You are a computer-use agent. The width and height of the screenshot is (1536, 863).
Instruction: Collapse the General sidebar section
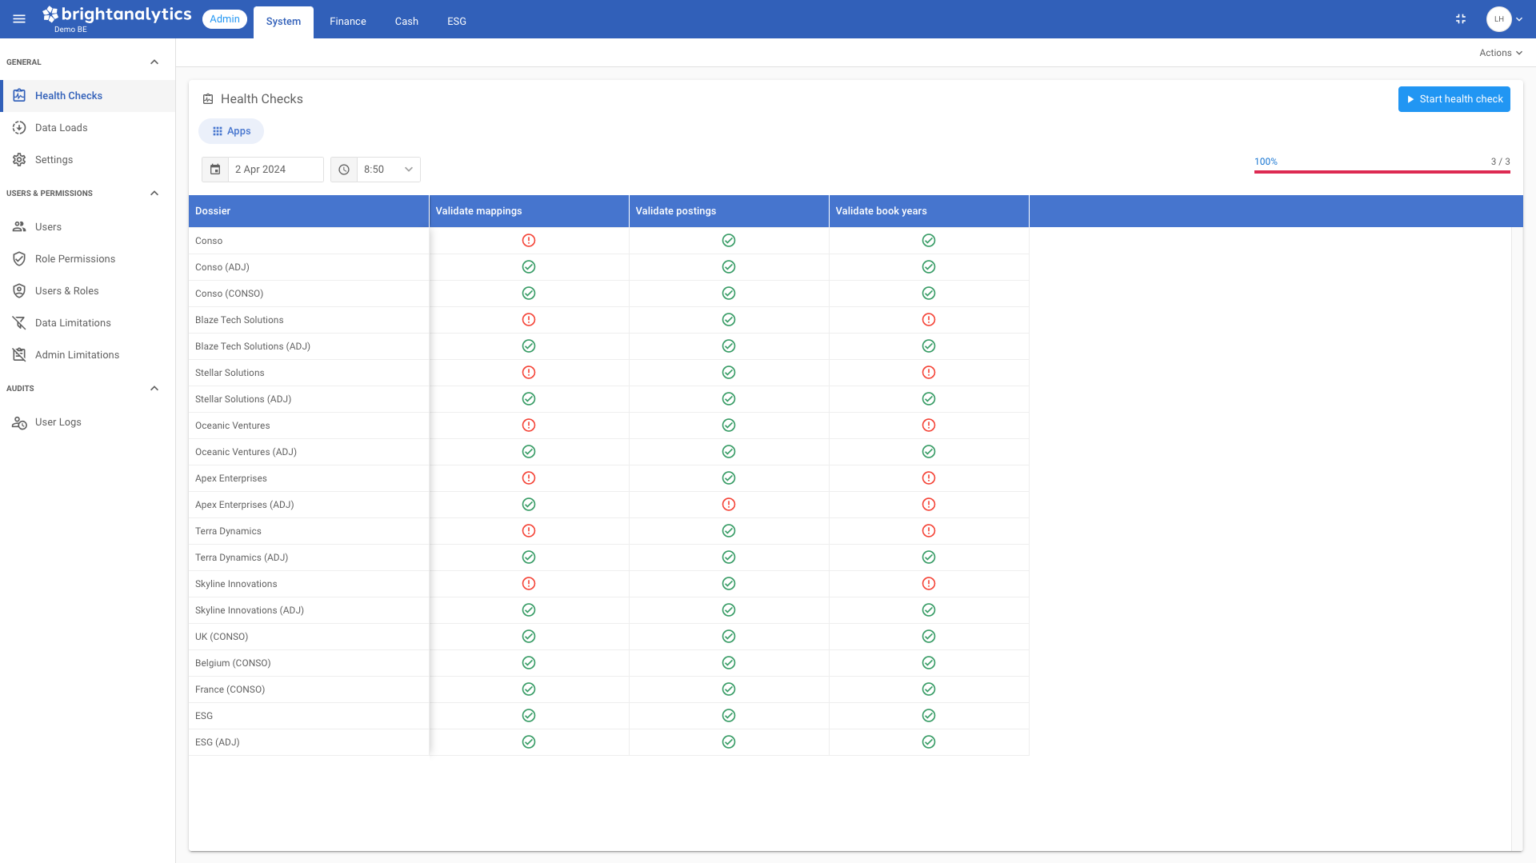[x=154, y=62]
